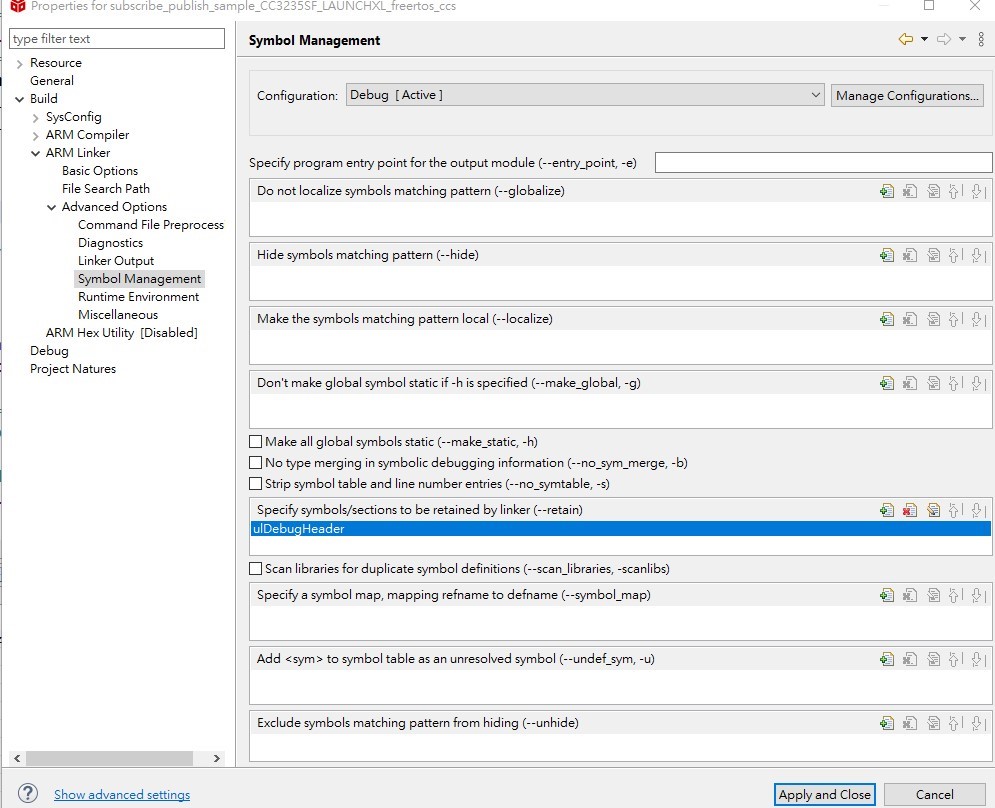The image size is (995, 808).
Task: Delete selected --retain list entry
Action: point(910,510)
